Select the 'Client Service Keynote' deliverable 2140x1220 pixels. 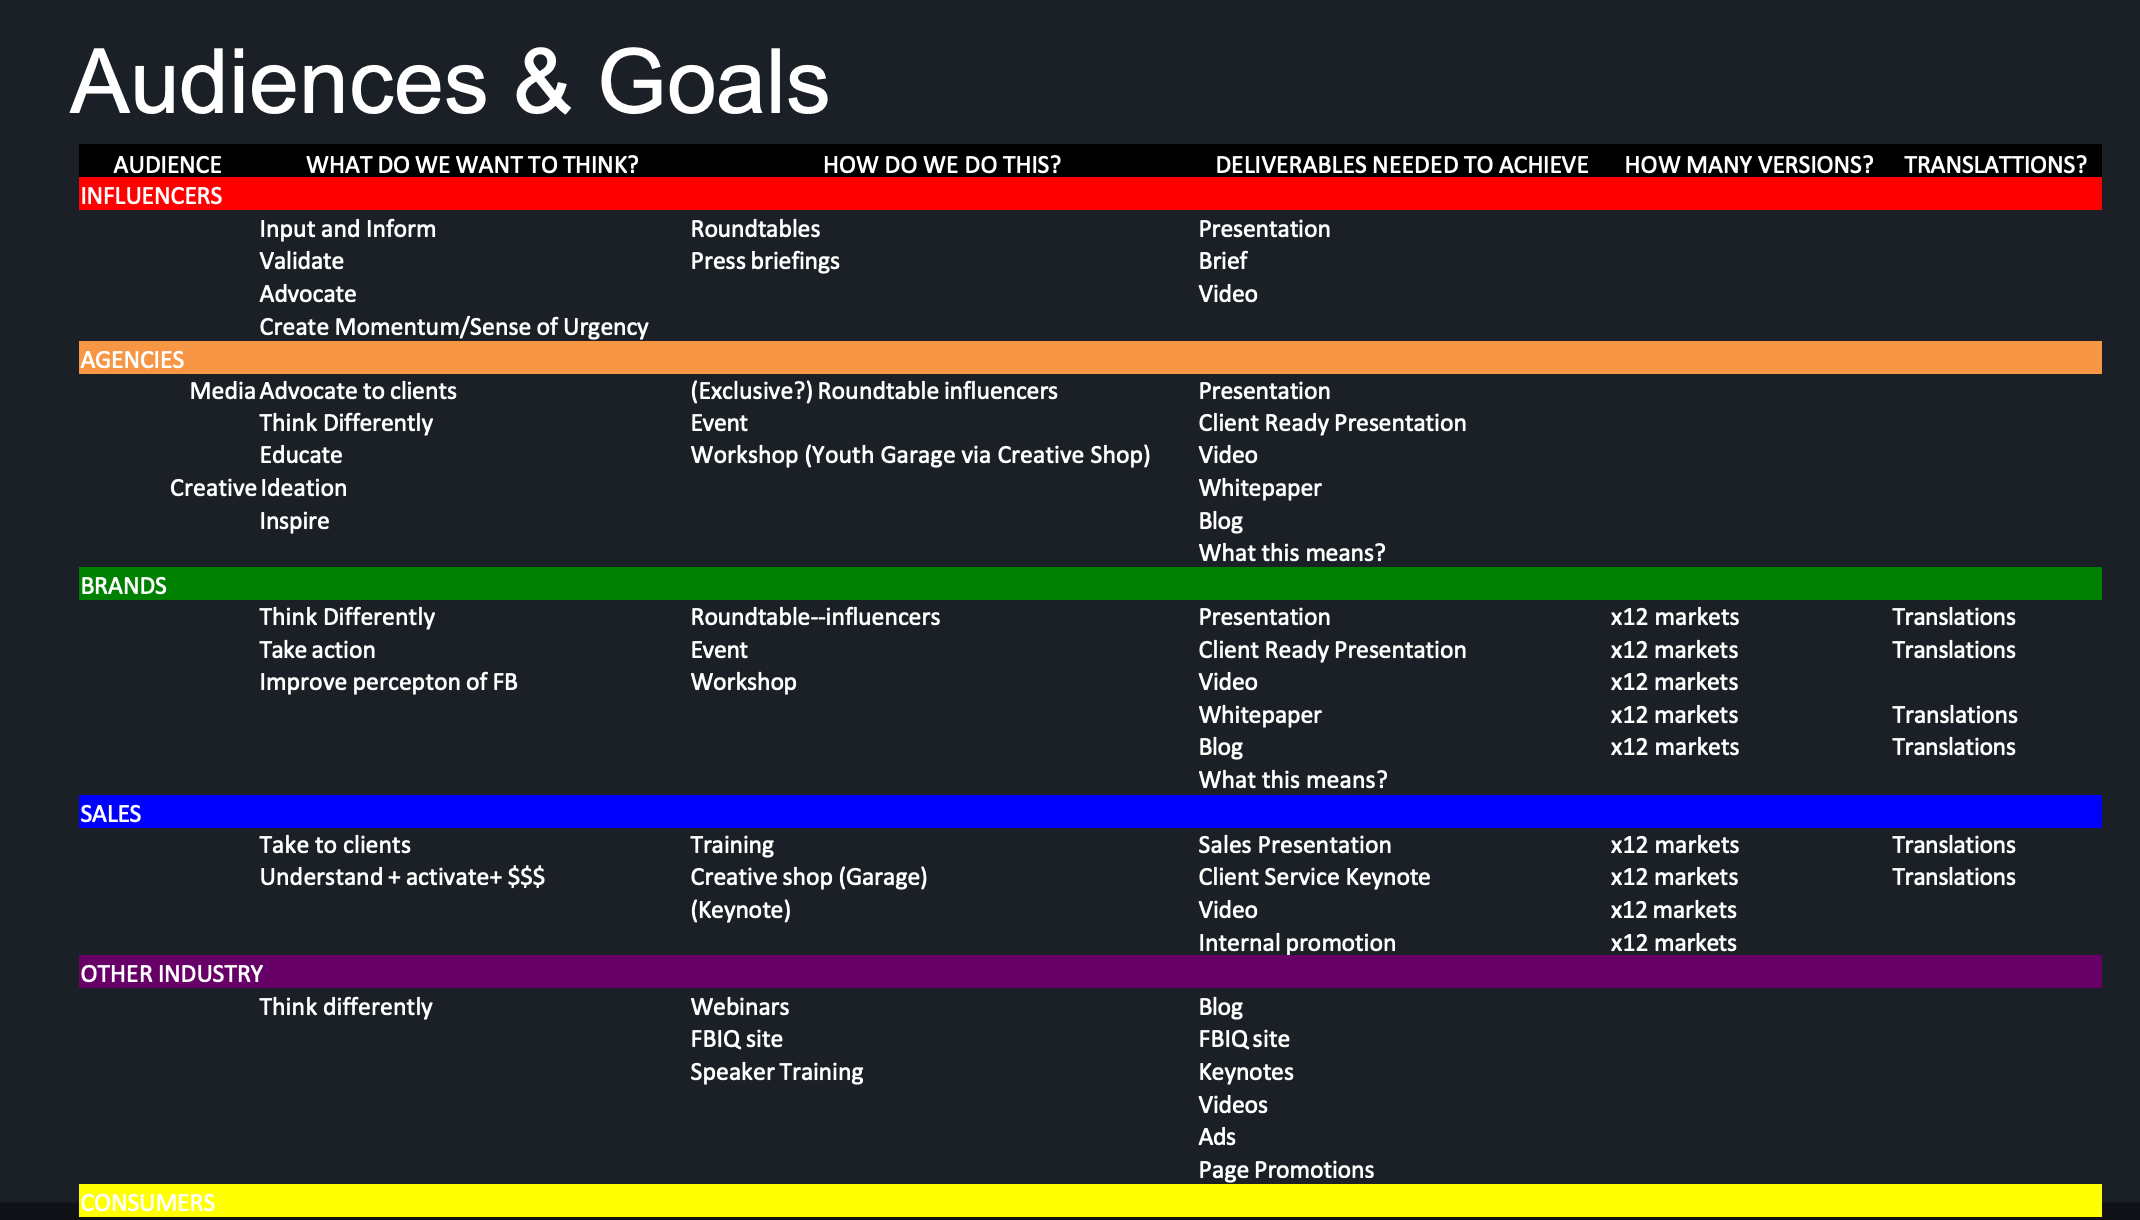1313,877
